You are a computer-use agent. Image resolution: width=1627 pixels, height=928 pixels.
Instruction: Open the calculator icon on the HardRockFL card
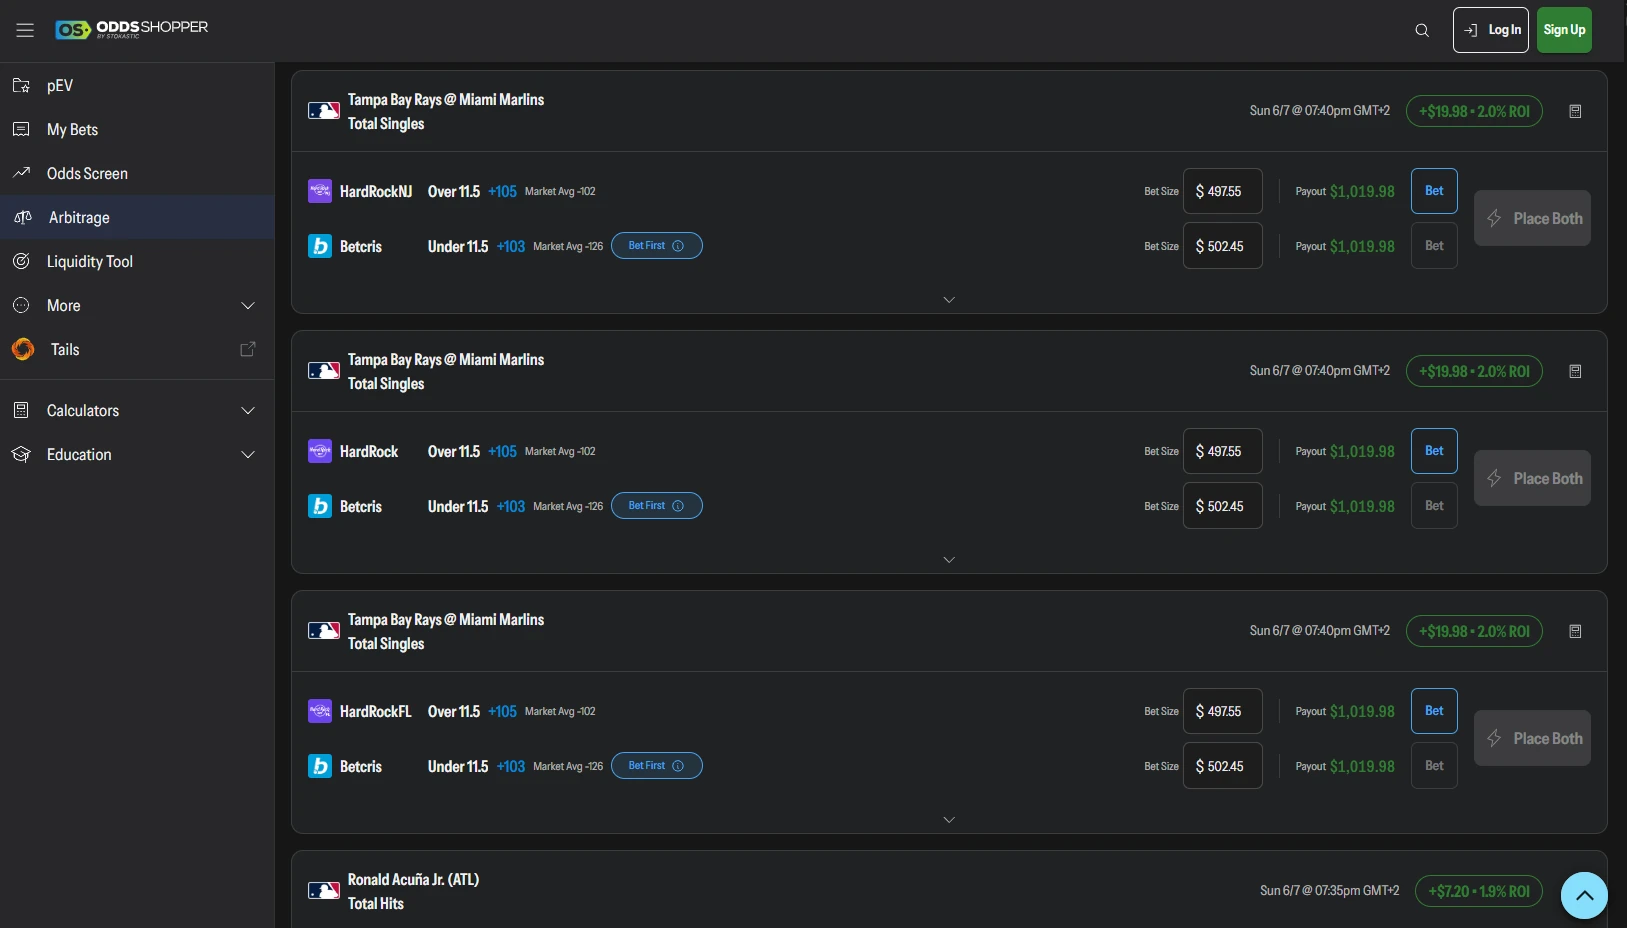(x=1575, y=631)
